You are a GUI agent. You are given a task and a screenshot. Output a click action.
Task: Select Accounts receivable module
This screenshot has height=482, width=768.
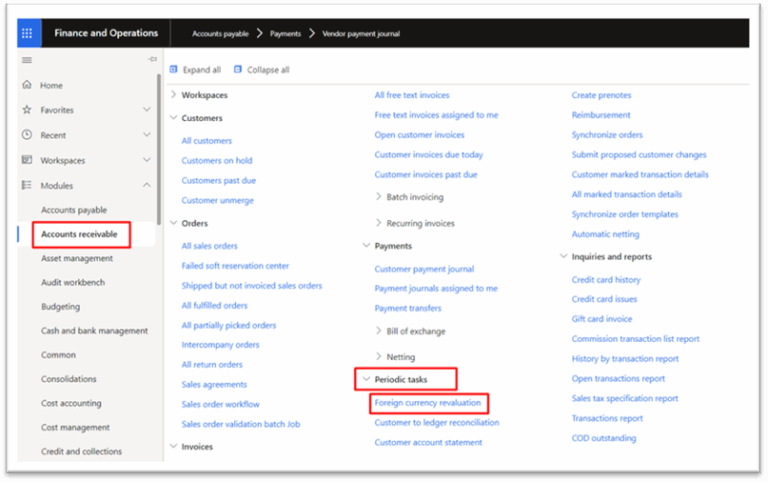(79, 234)
